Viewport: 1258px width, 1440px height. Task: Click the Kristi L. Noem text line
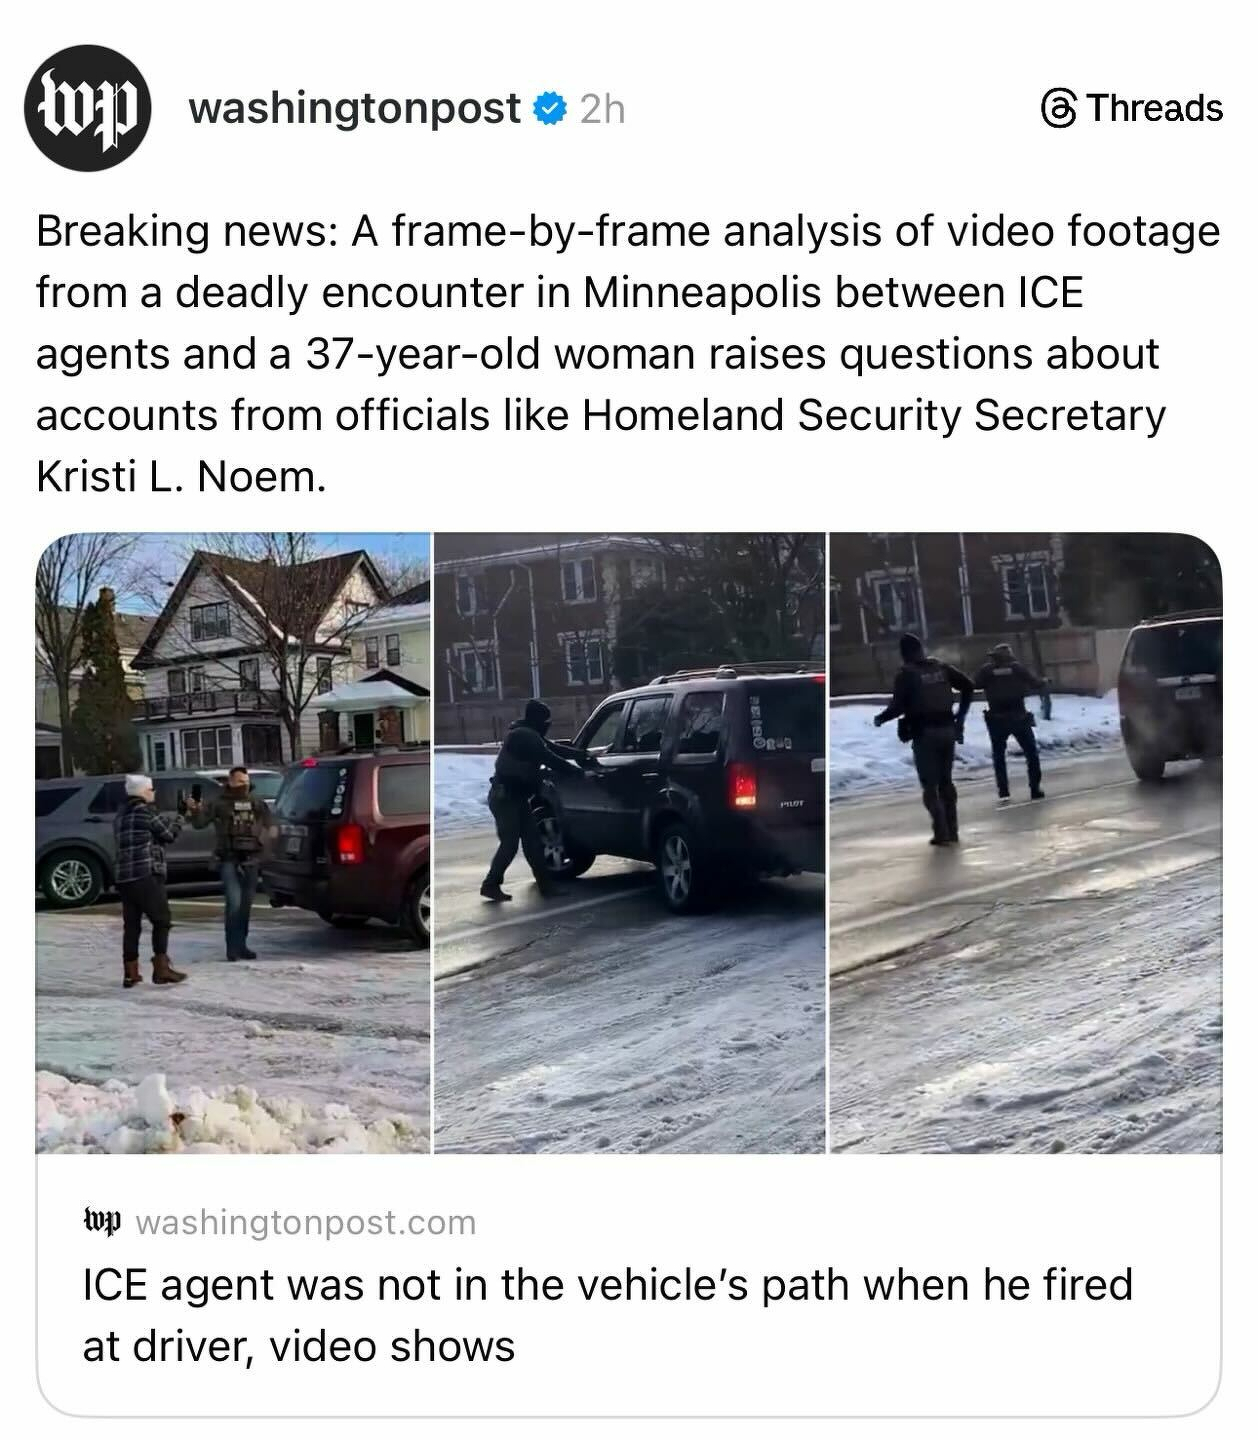[181, 477]
